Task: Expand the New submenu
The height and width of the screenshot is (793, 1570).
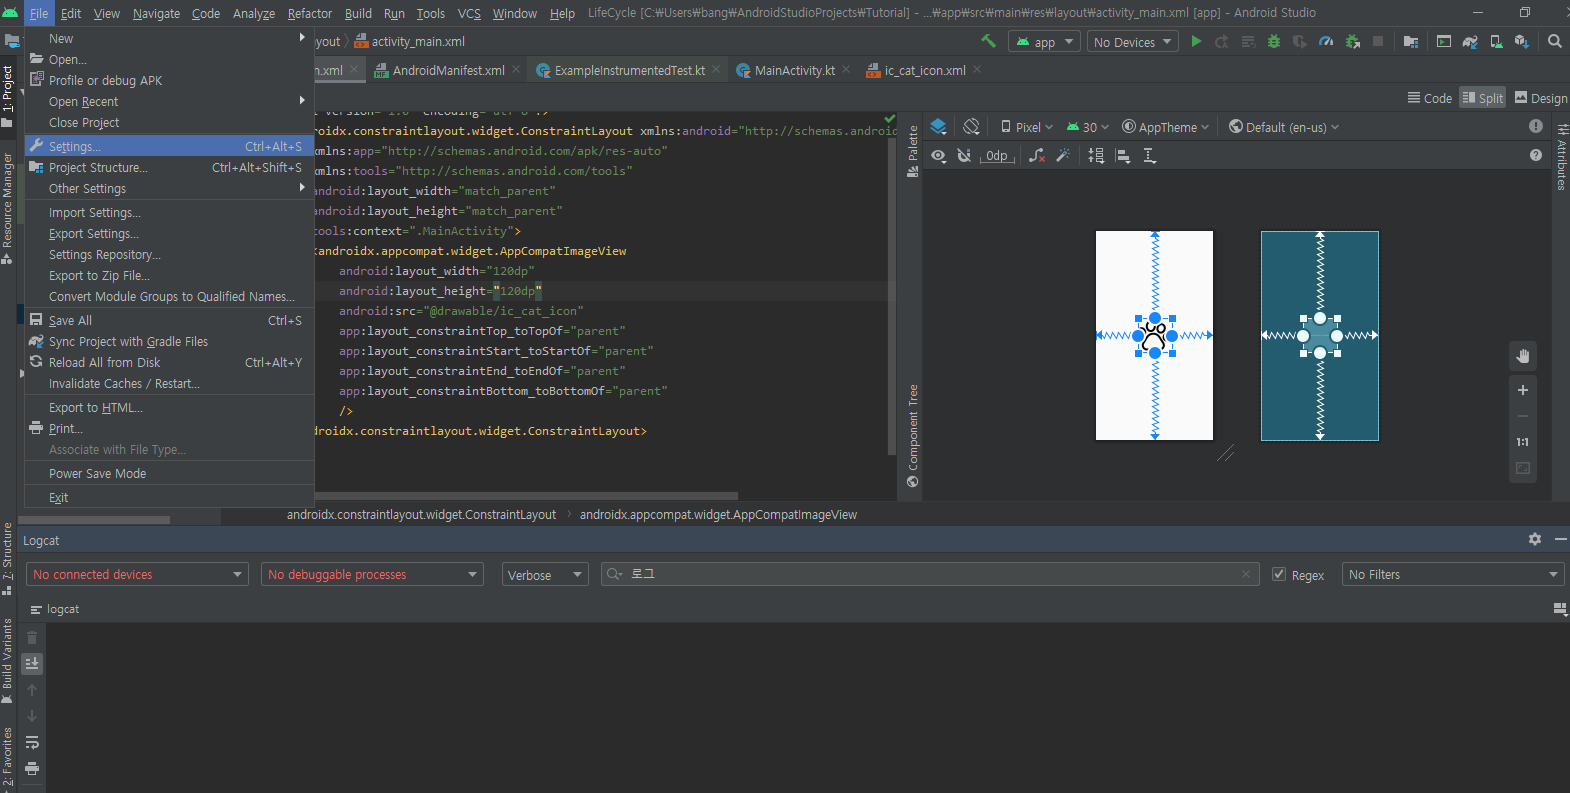Action: coord(169,38)
